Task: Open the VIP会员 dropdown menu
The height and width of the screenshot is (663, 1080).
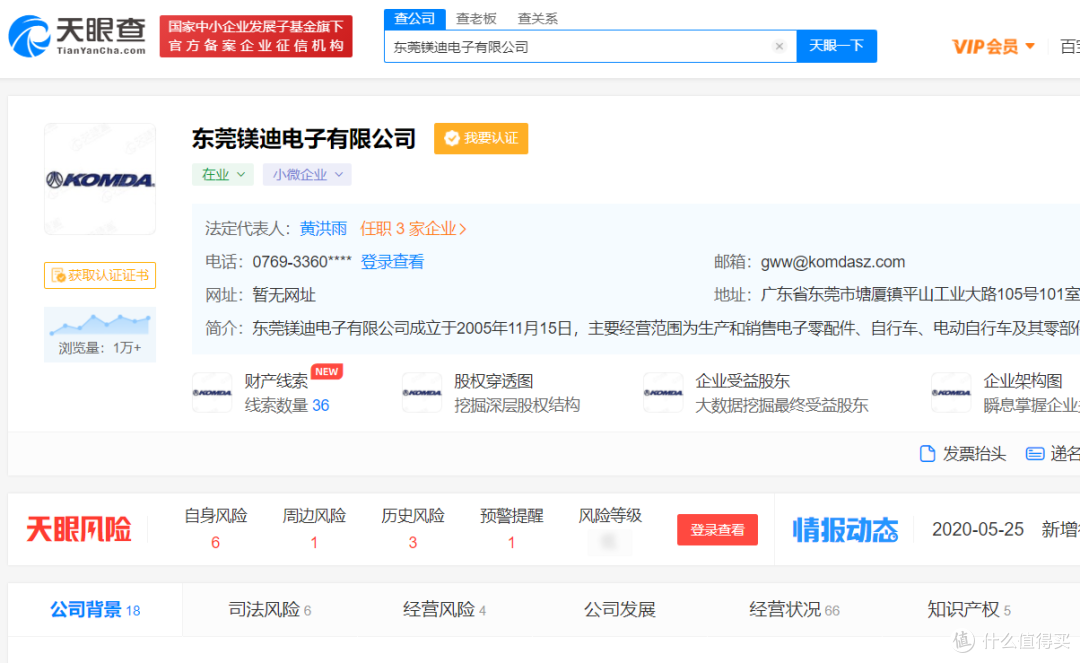Action: click(x=993, y=47)
